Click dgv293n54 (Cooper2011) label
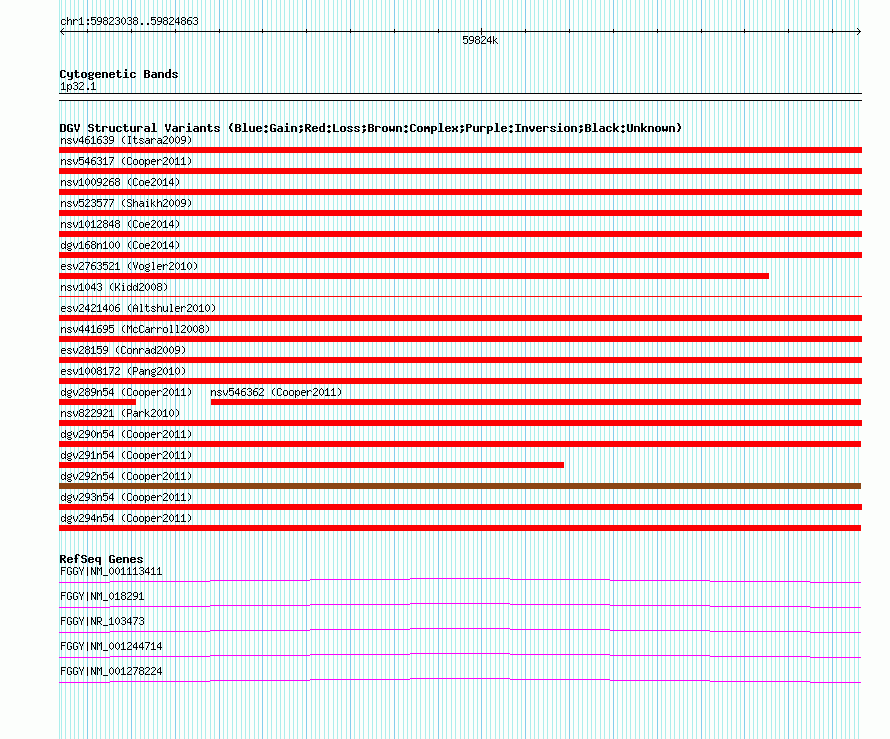890x739 pixels. [x=126, y=497]
